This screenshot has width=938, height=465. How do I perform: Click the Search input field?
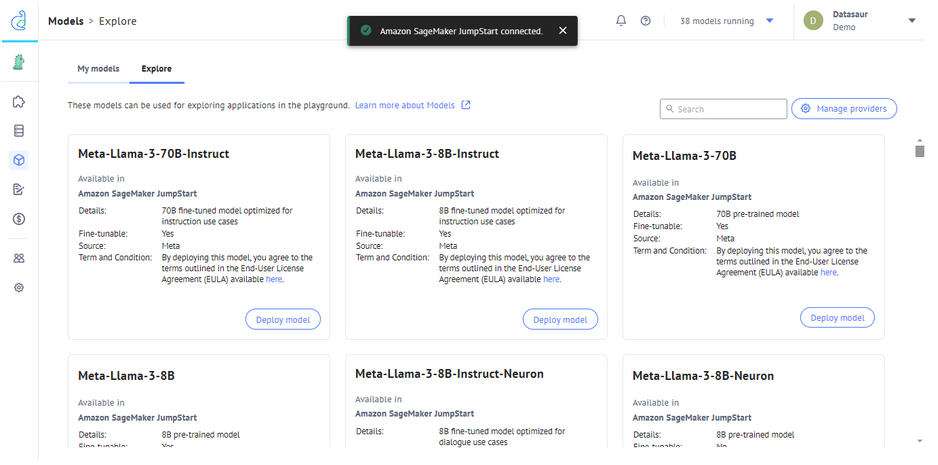(723, 109)
